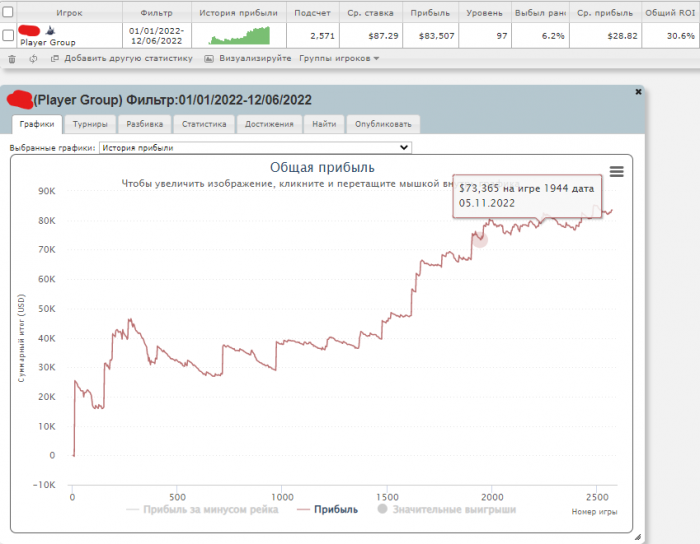
Task: Click the green profit history sparkline thumbnail
Action: point(240,36)
